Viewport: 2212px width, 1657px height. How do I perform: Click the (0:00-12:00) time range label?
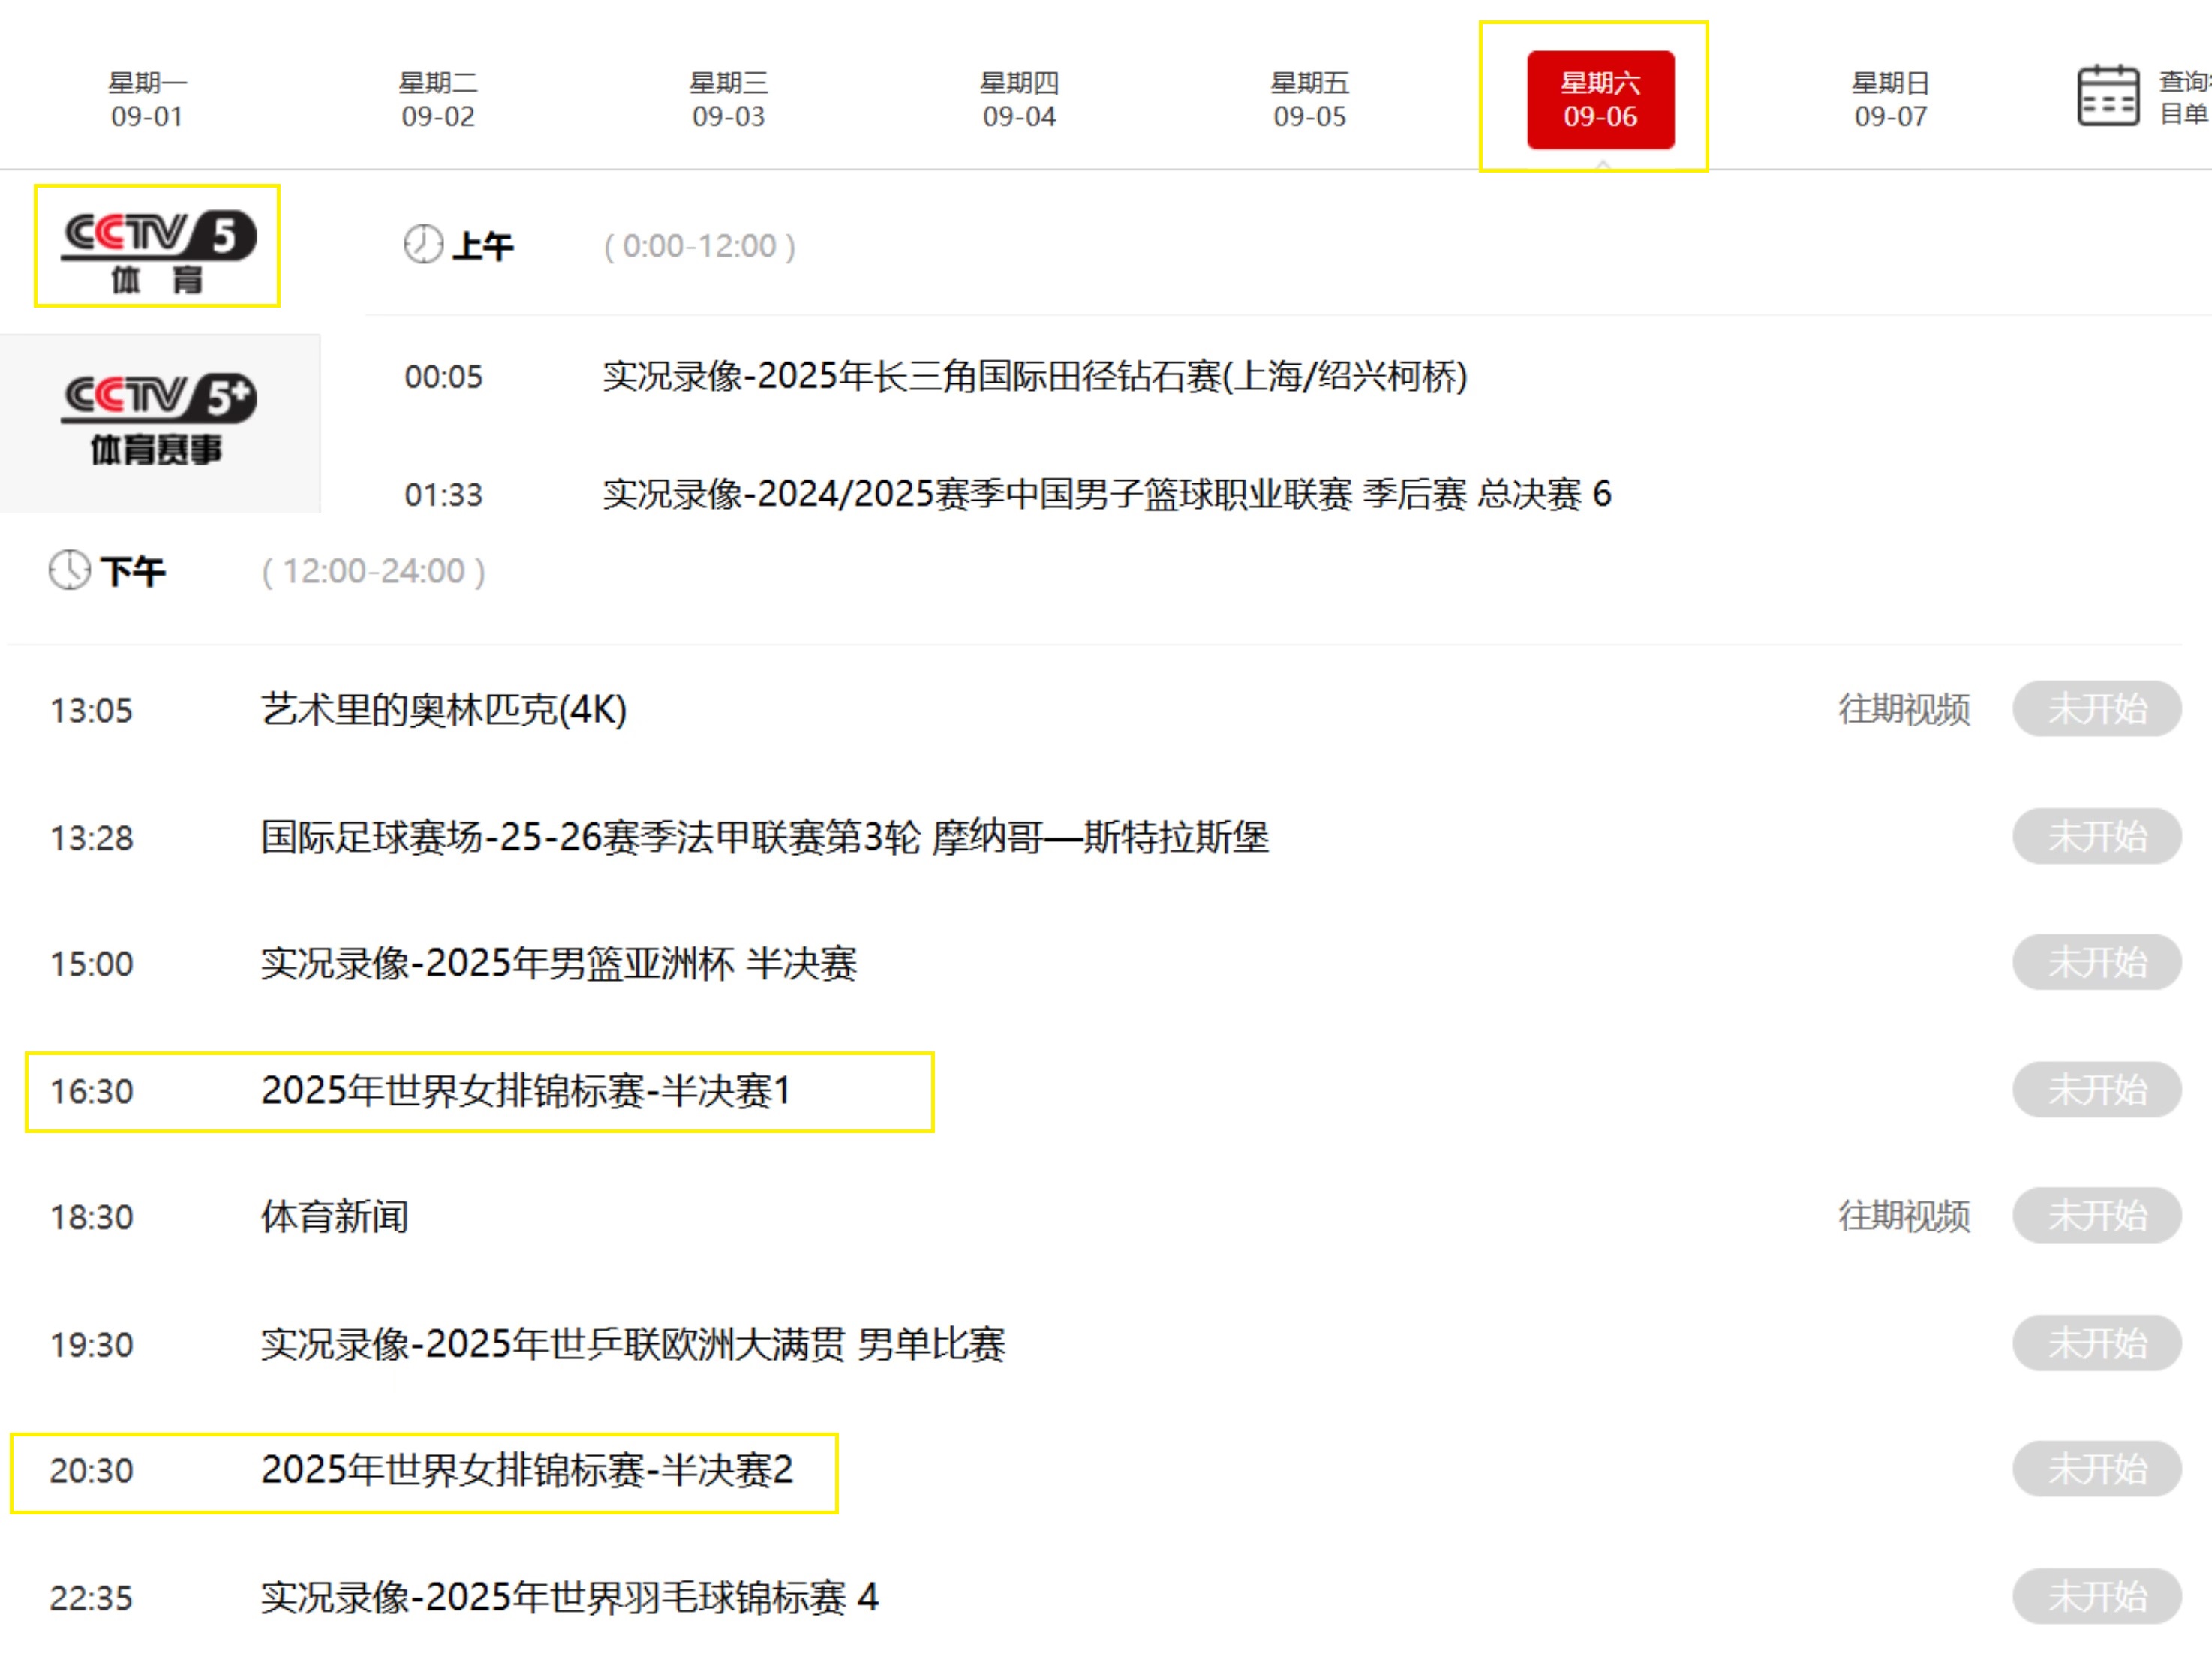coord(699,246)
